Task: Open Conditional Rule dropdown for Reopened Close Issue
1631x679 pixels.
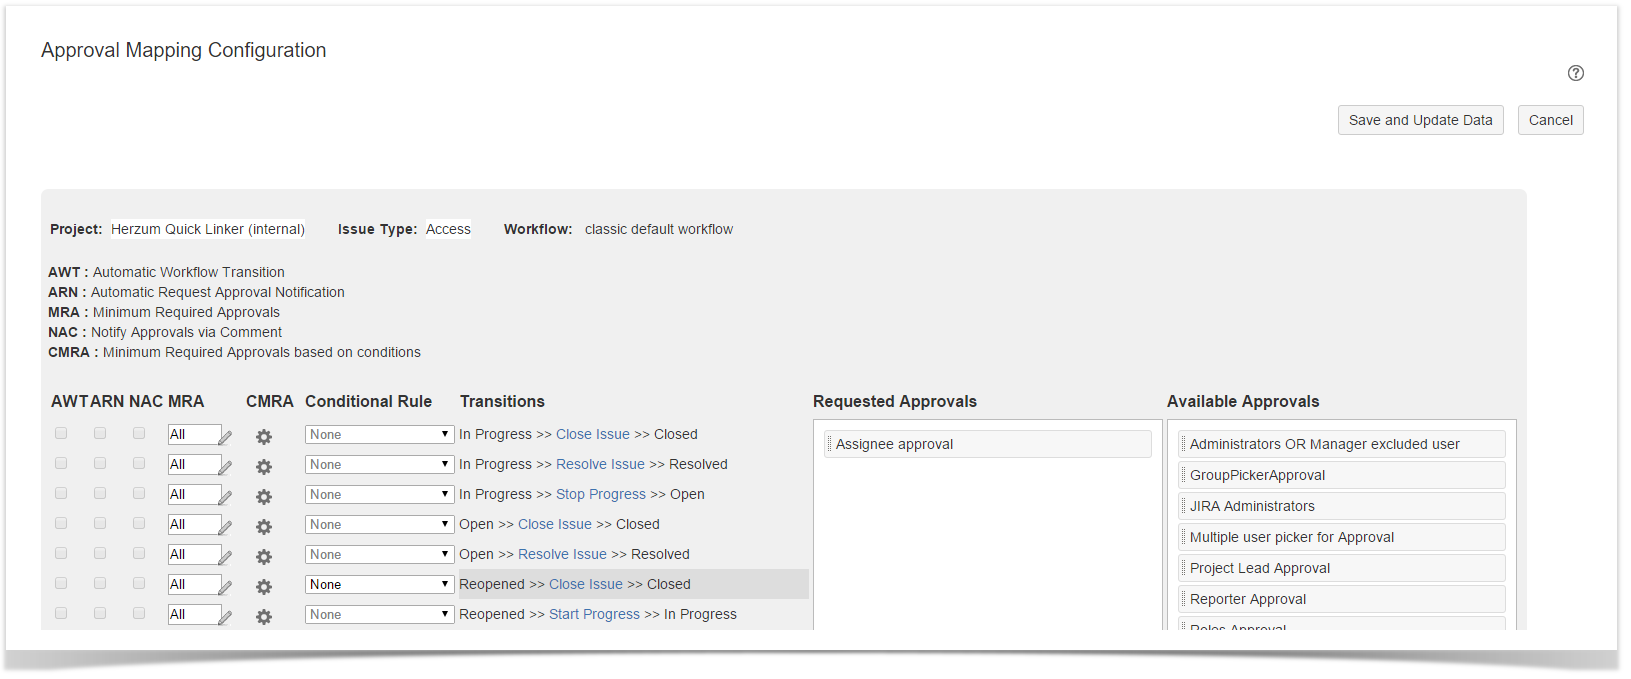Action: 379,584
